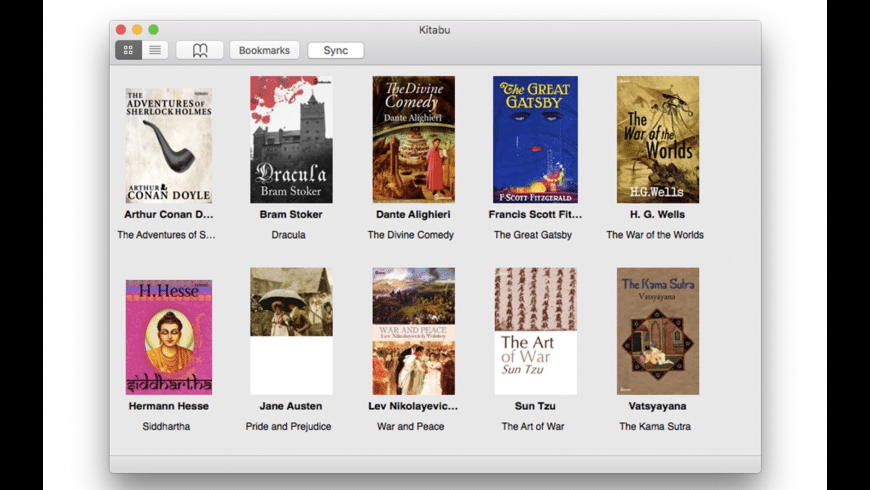Select the Pride and Prejudice cover
This screenshot has height=490, width=870.
click(291, 331)
